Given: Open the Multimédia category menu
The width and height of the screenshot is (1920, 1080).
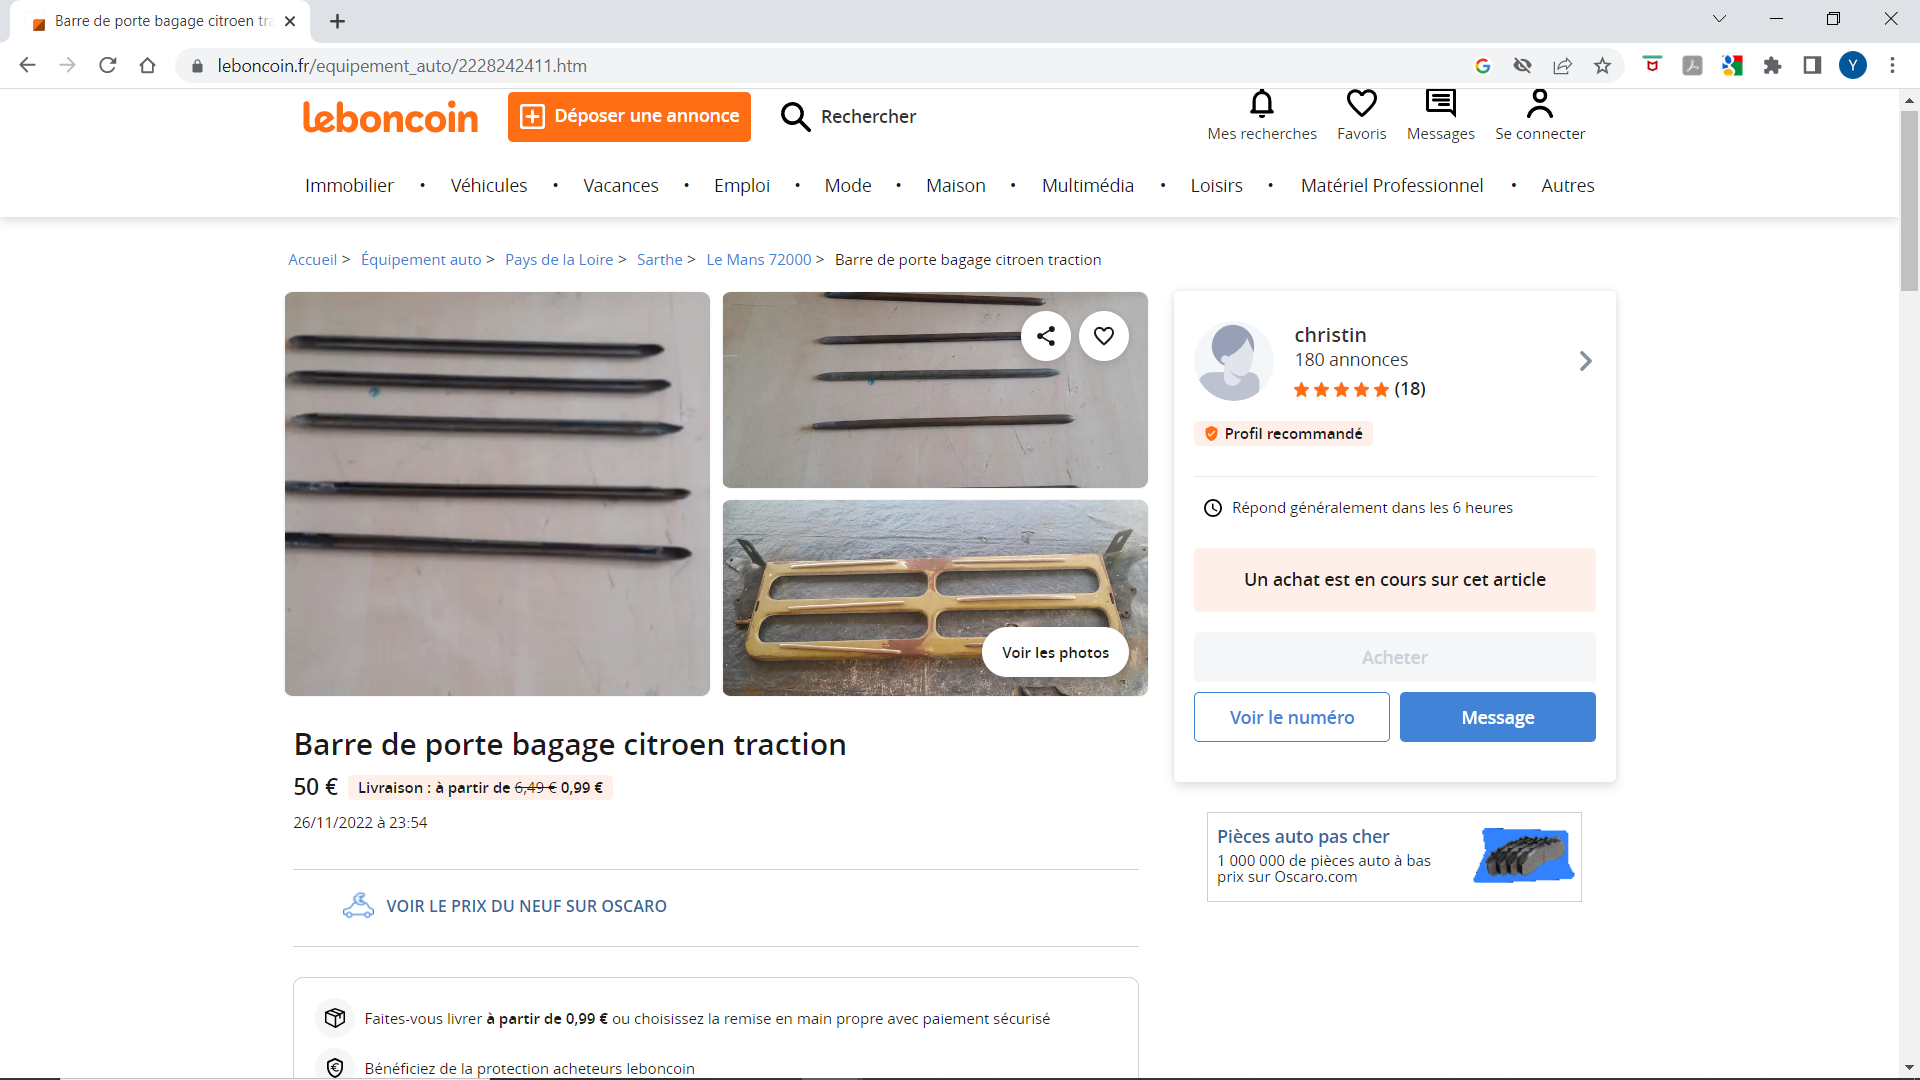Looking at the screenshot, I should point(1087,186).
